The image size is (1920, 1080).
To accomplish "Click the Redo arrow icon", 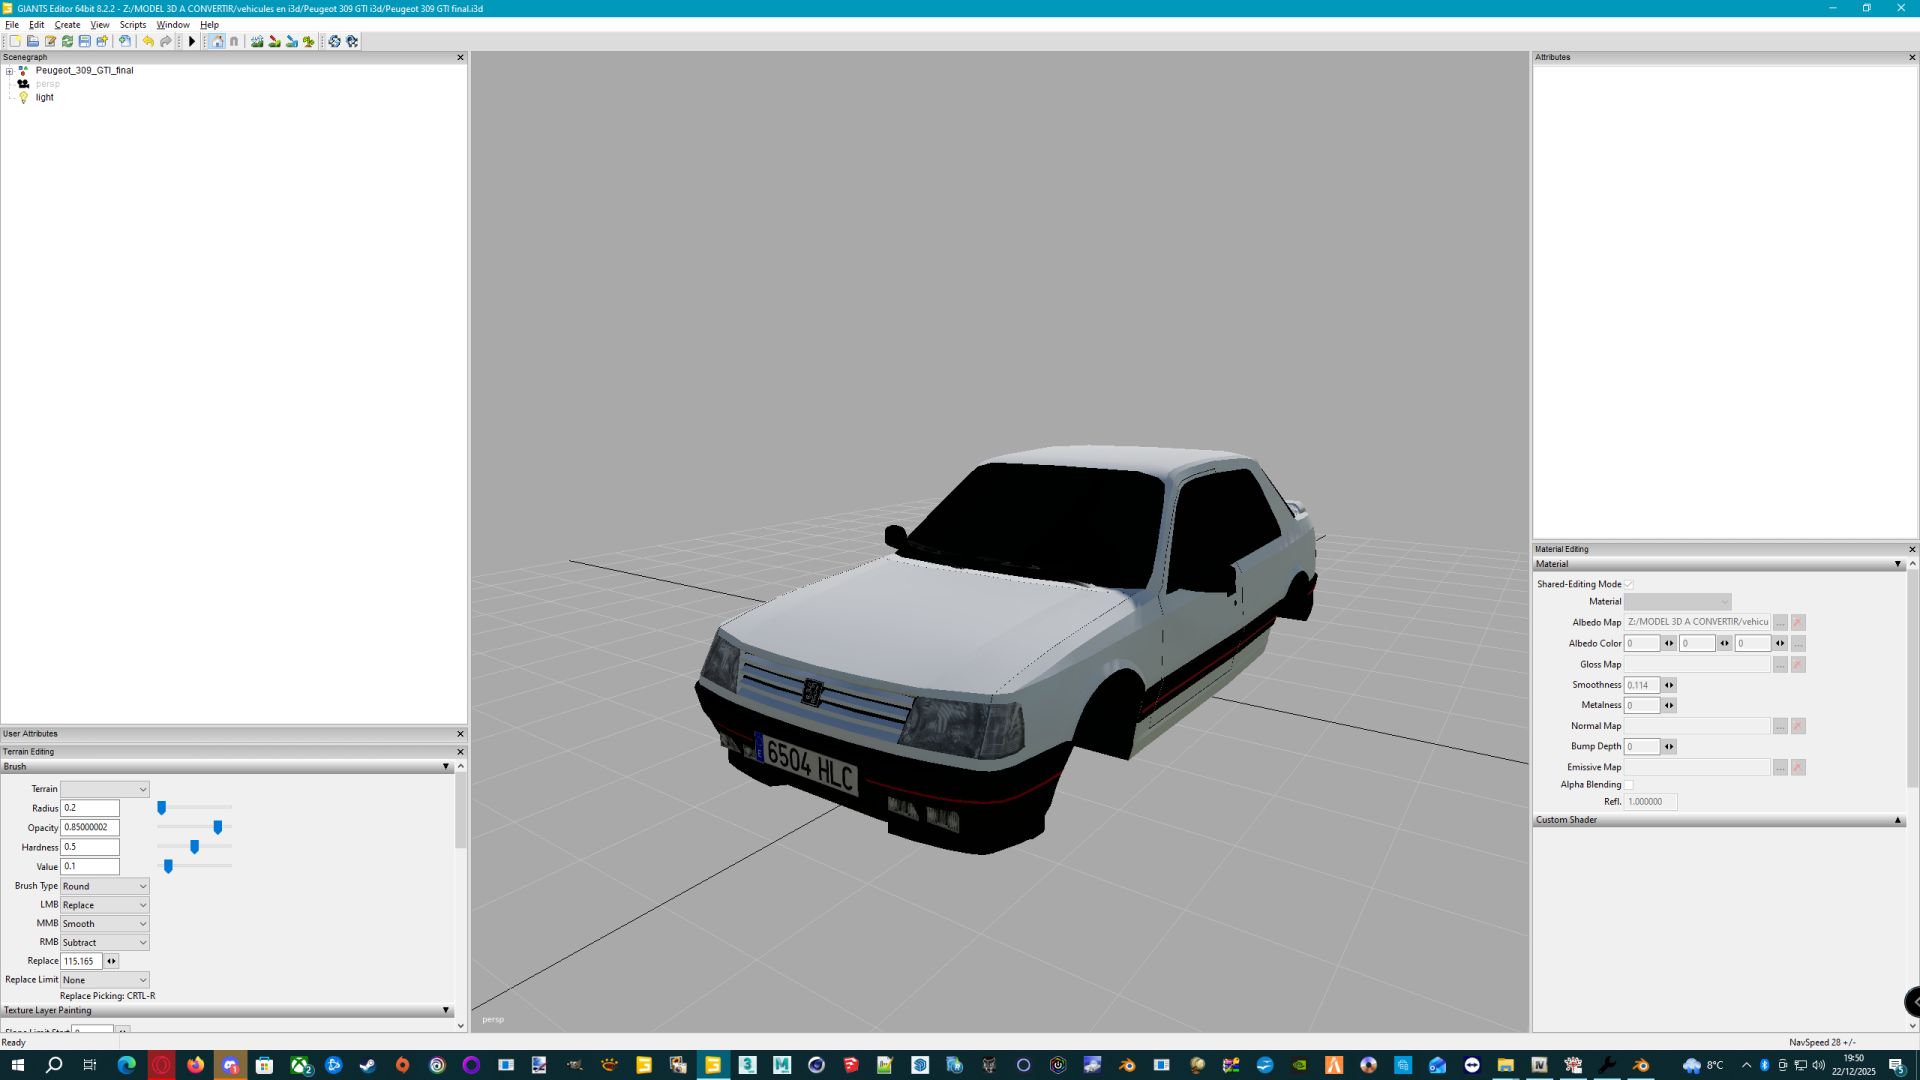I will [x=164, y=41].
